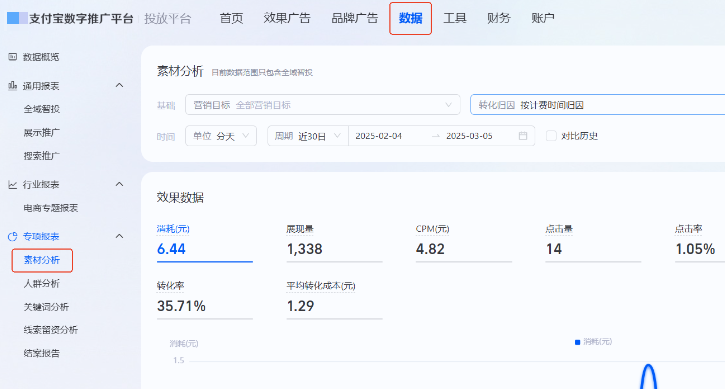Select the 平均转化成本(元) 1.29 metric card
725x389 pixels.
click(x=334, y=299)
